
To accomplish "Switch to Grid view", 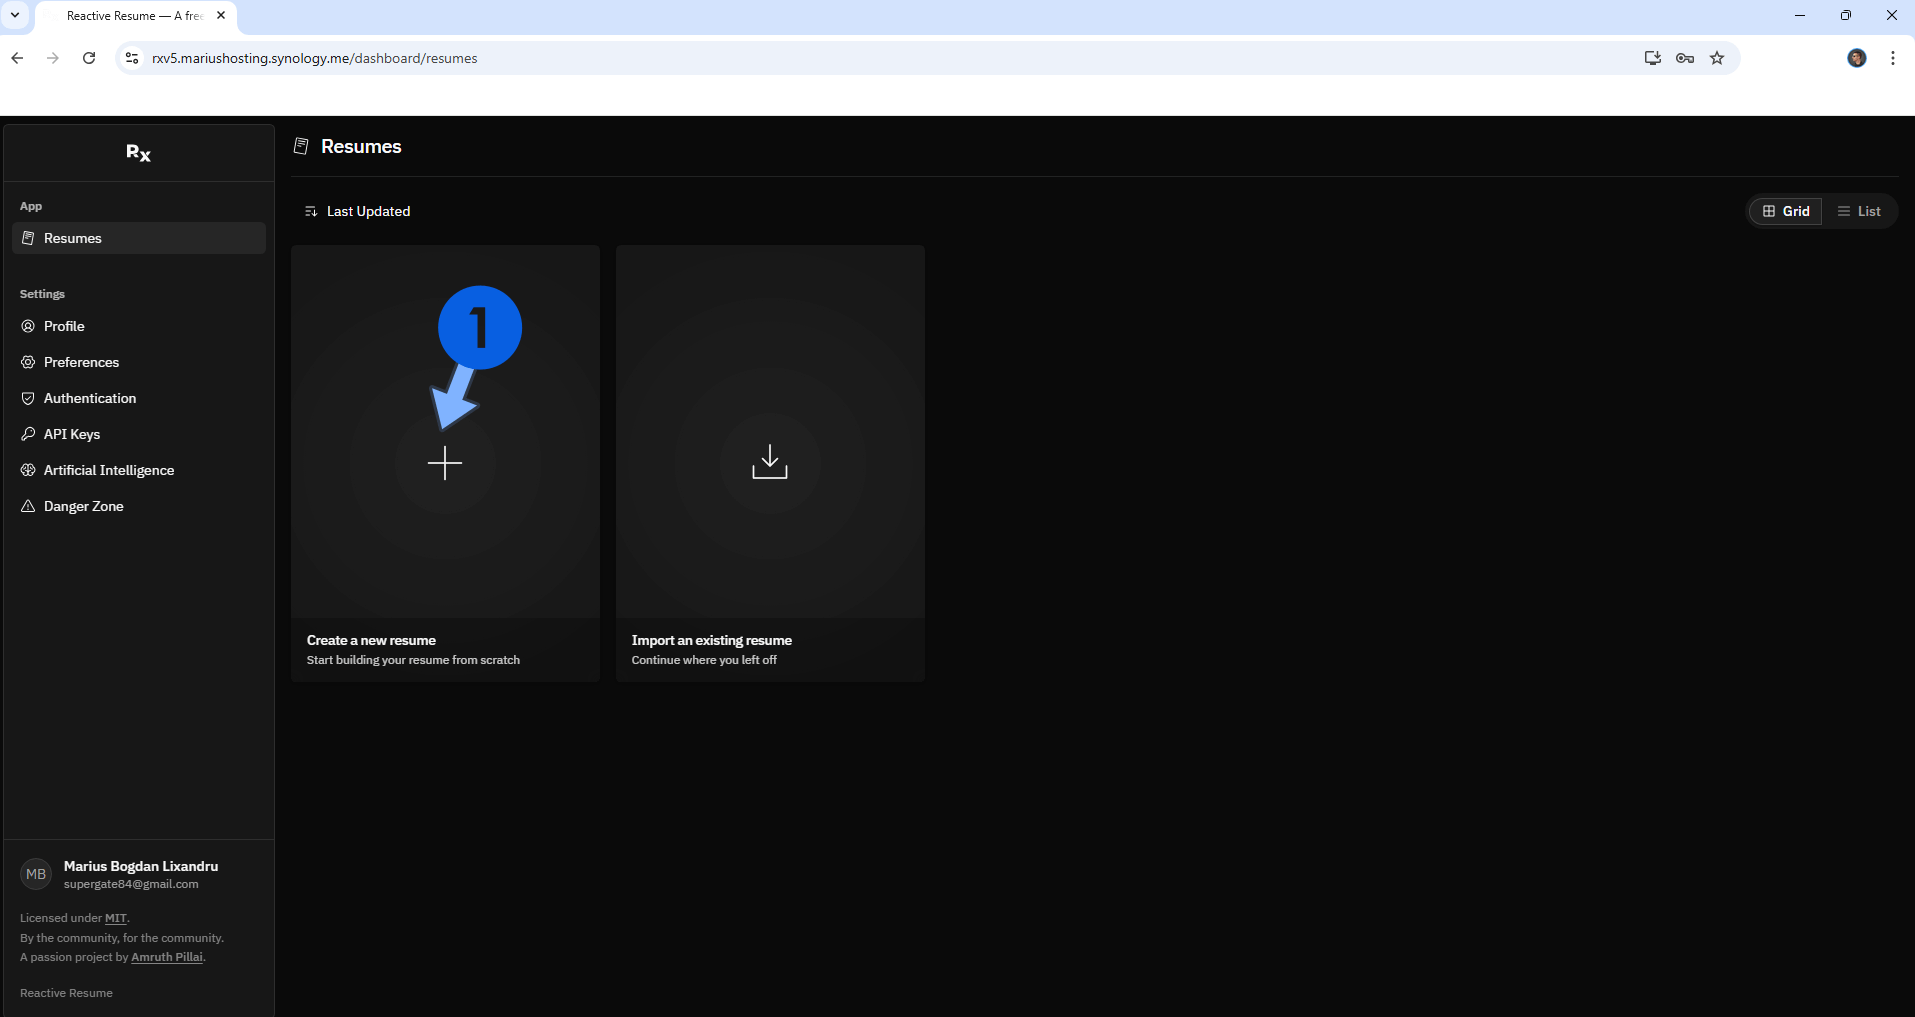I will (x=1786, y=211).
